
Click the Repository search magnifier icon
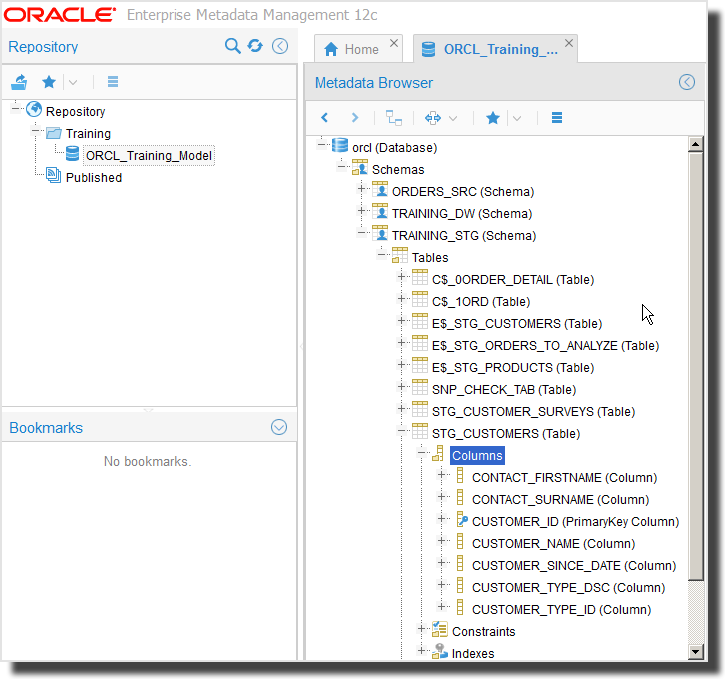coord(233,46)
